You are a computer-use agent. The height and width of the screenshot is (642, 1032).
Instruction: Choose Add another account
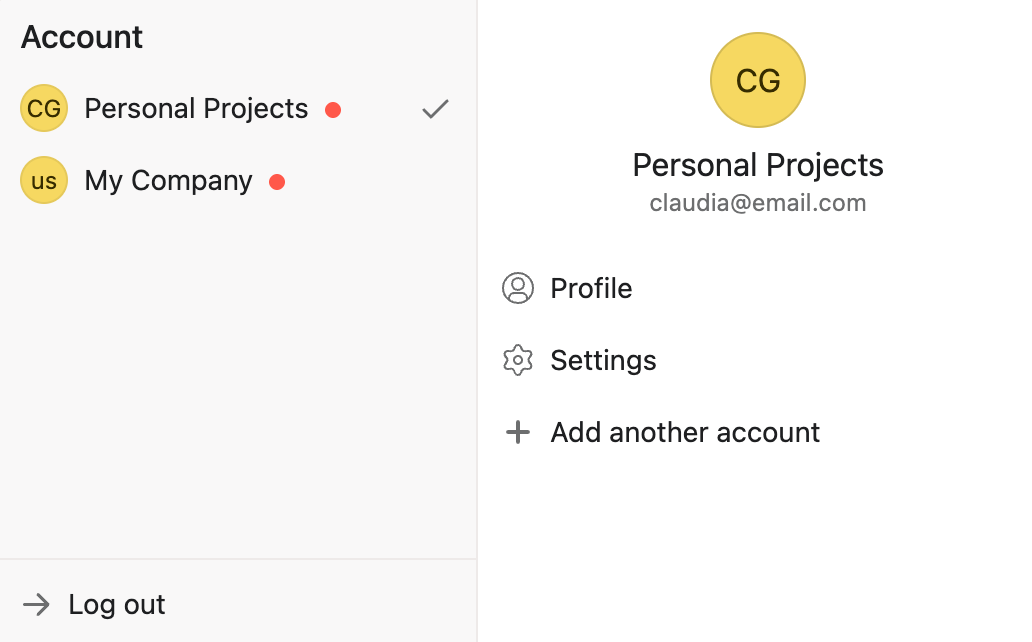click(x=685, y=432)
